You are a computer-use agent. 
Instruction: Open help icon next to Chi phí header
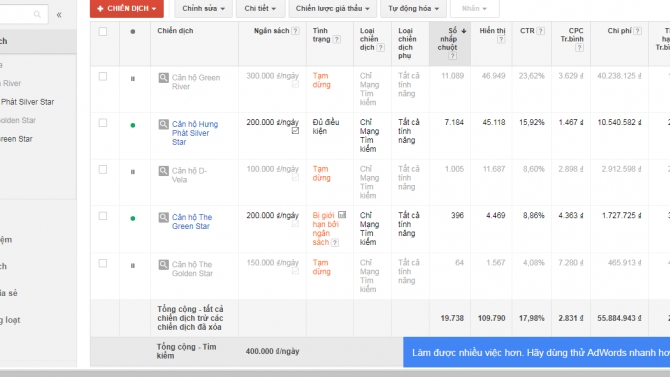click(638, 31)
